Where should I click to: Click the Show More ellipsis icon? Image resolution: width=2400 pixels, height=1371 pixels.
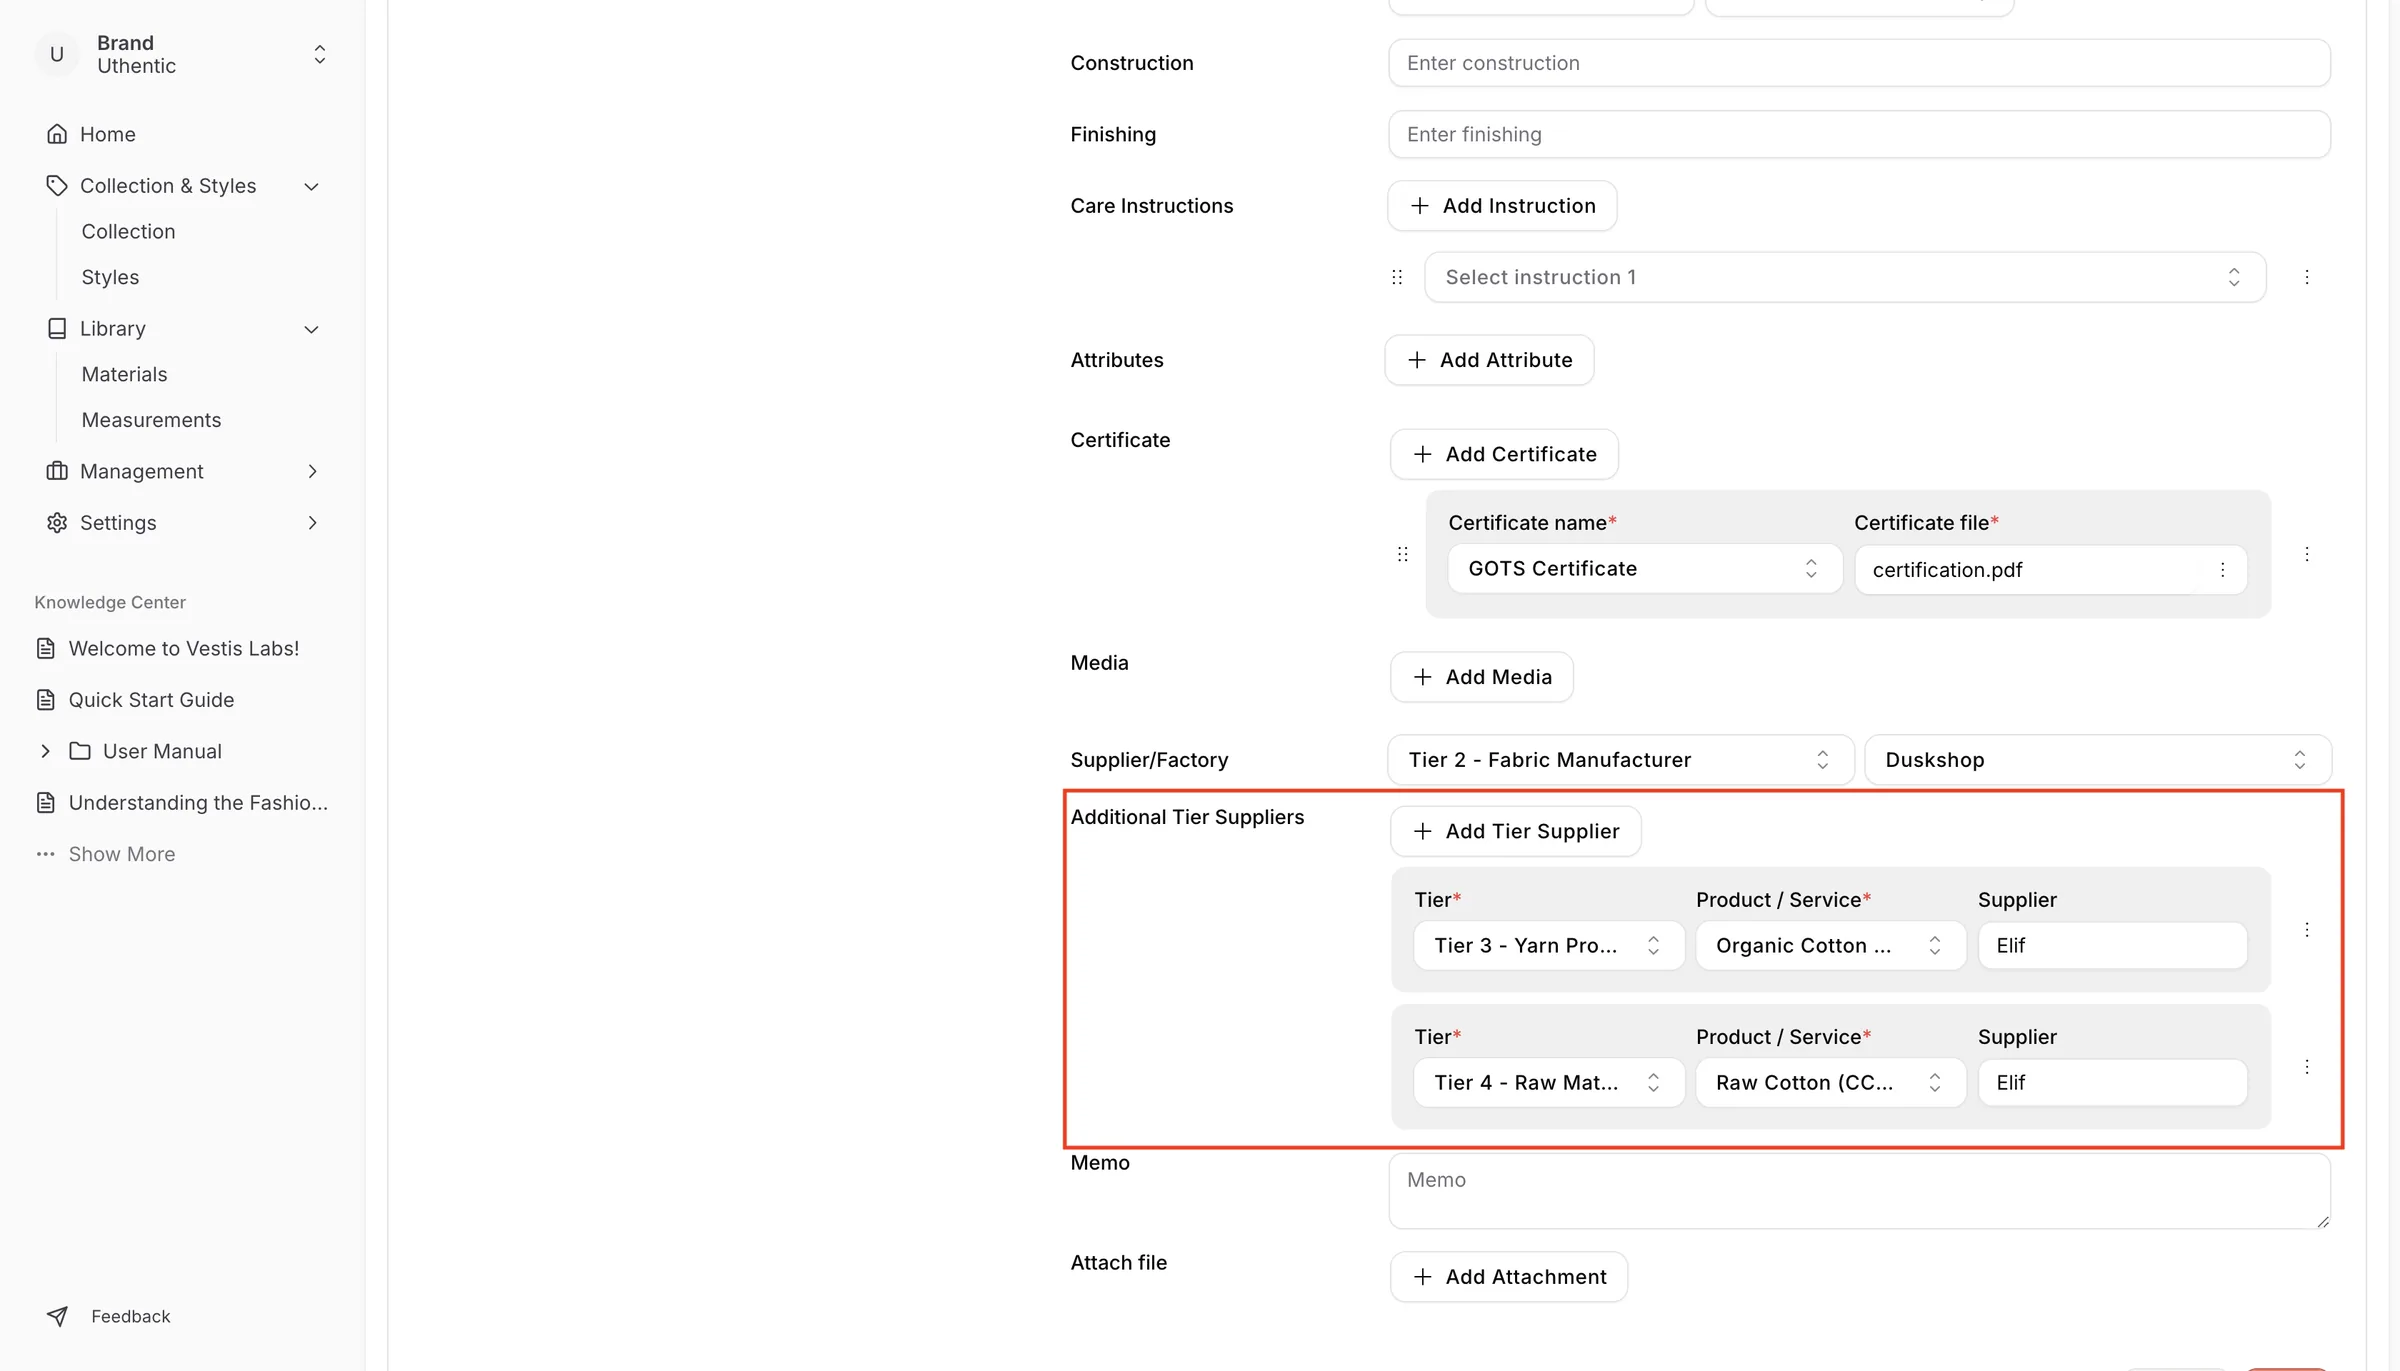click(x=46, y=854)
